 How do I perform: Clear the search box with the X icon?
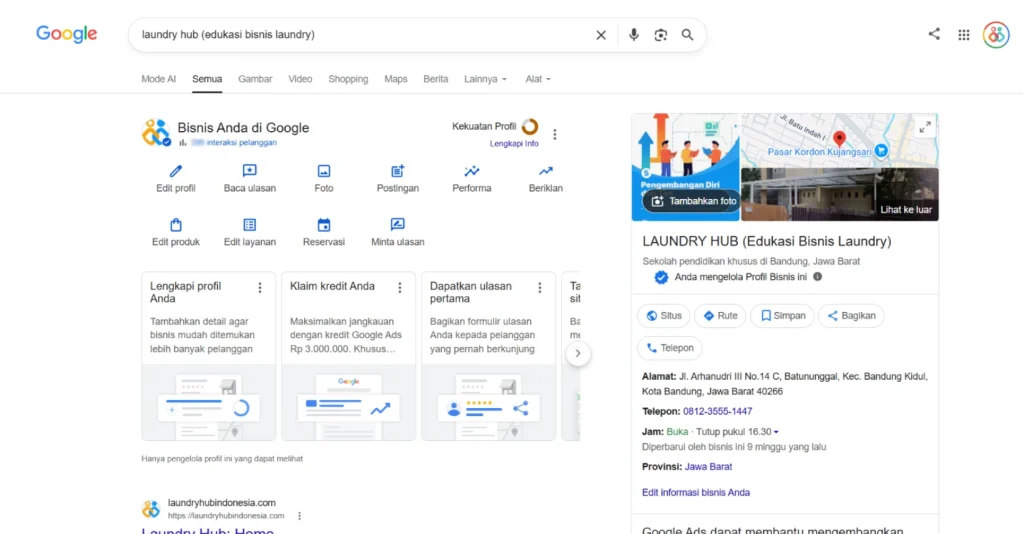[x=601, y=35]
